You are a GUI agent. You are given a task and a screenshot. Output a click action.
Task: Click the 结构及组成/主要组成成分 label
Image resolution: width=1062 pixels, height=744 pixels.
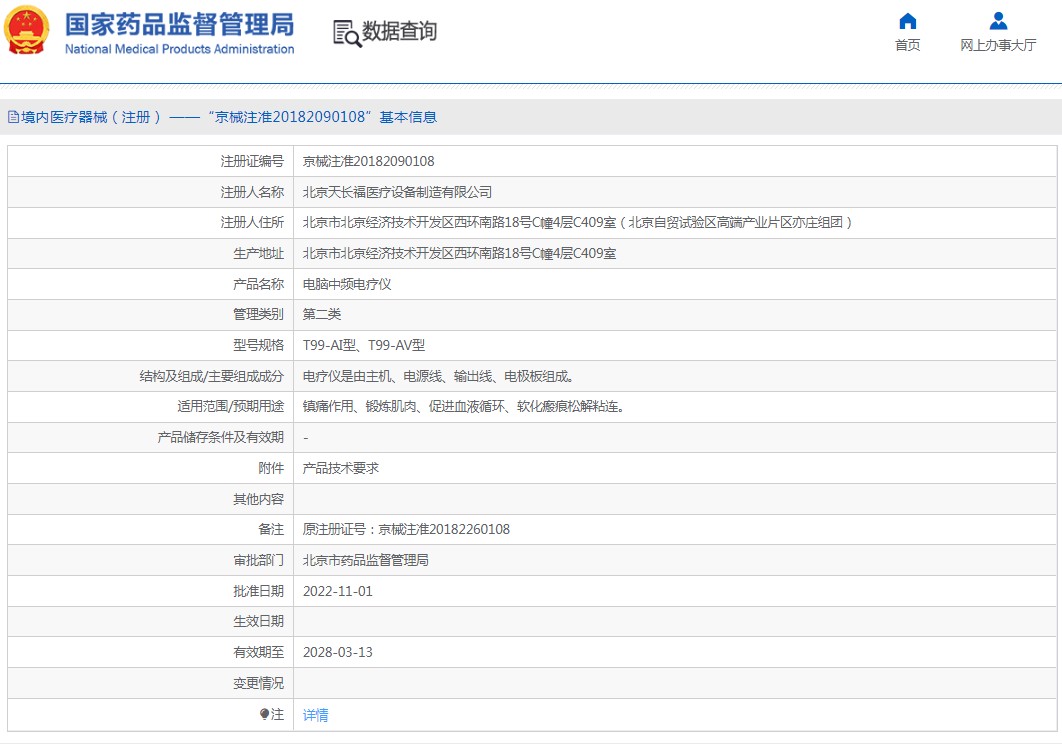211,376
